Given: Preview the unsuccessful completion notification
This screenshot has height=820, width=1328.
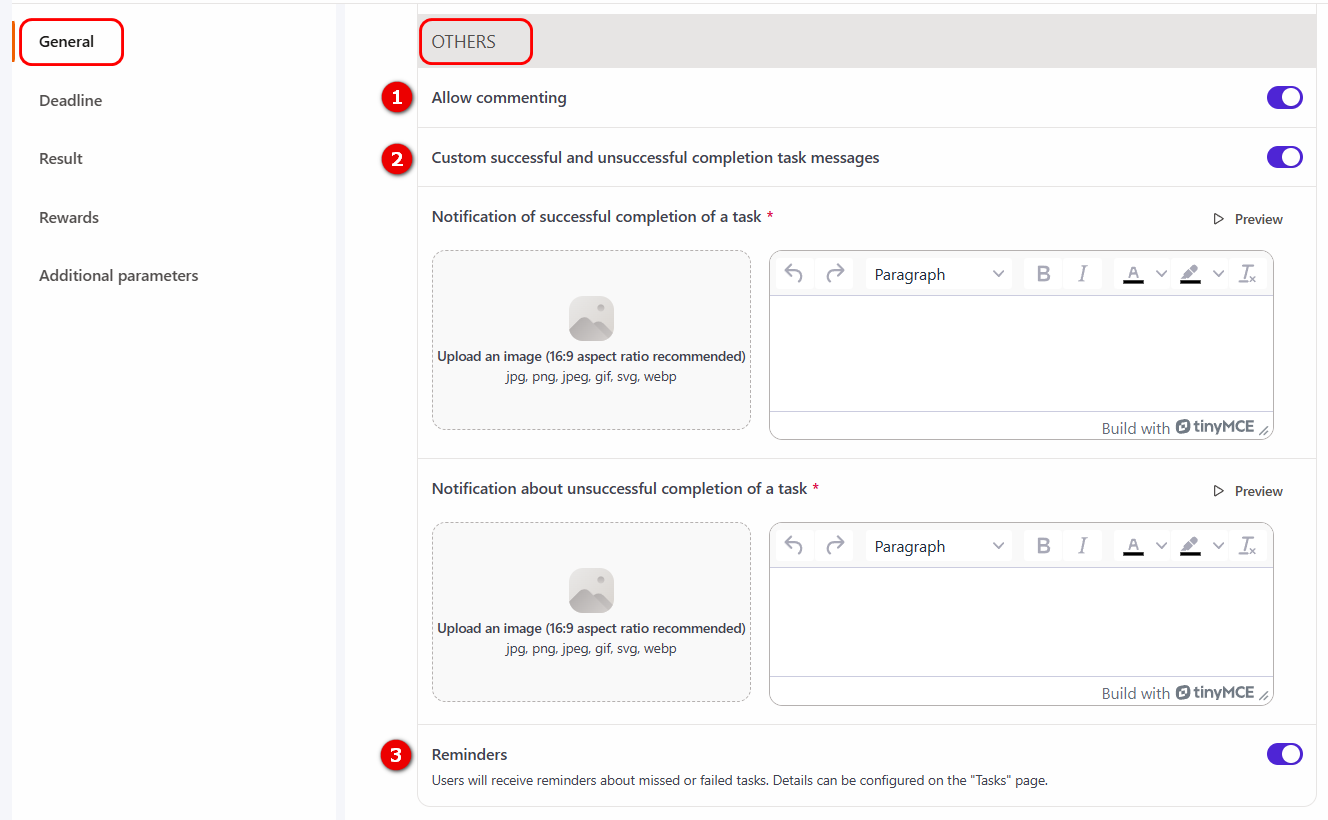Looking at the screenshot, I should click(1248, 491).
